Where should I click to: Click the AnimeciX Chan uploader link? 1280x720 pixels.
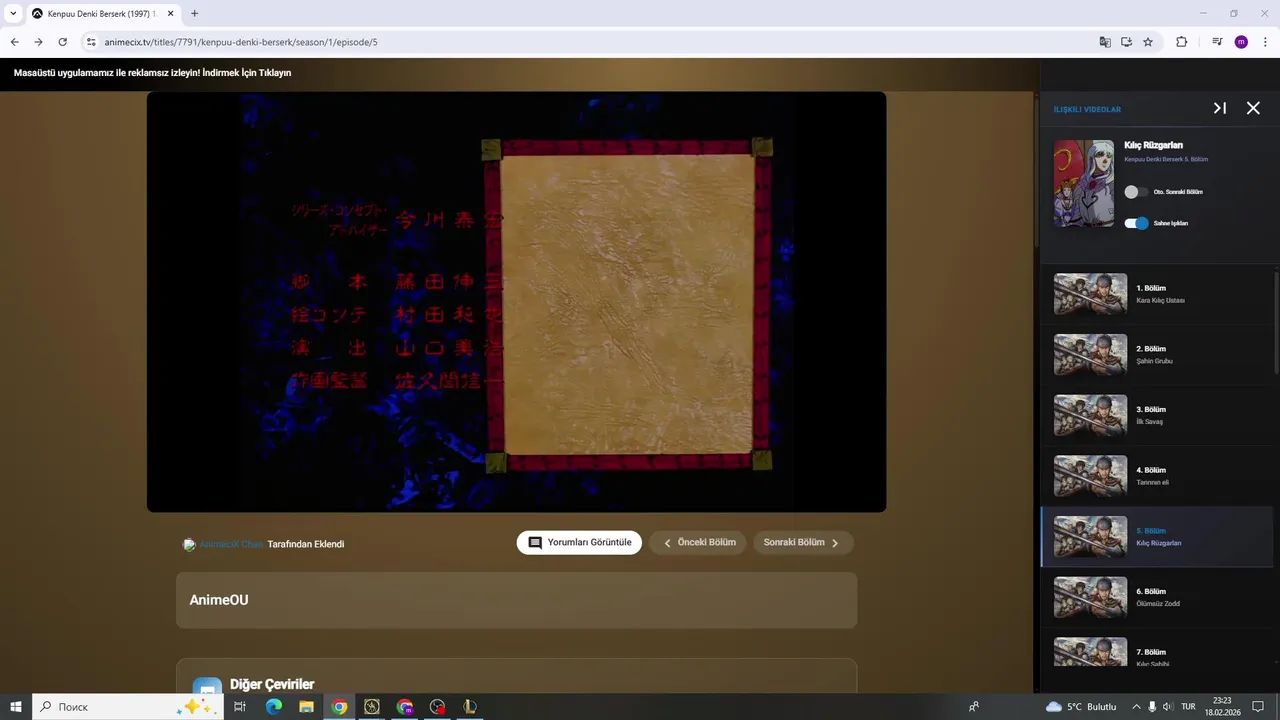click(231, 544)
